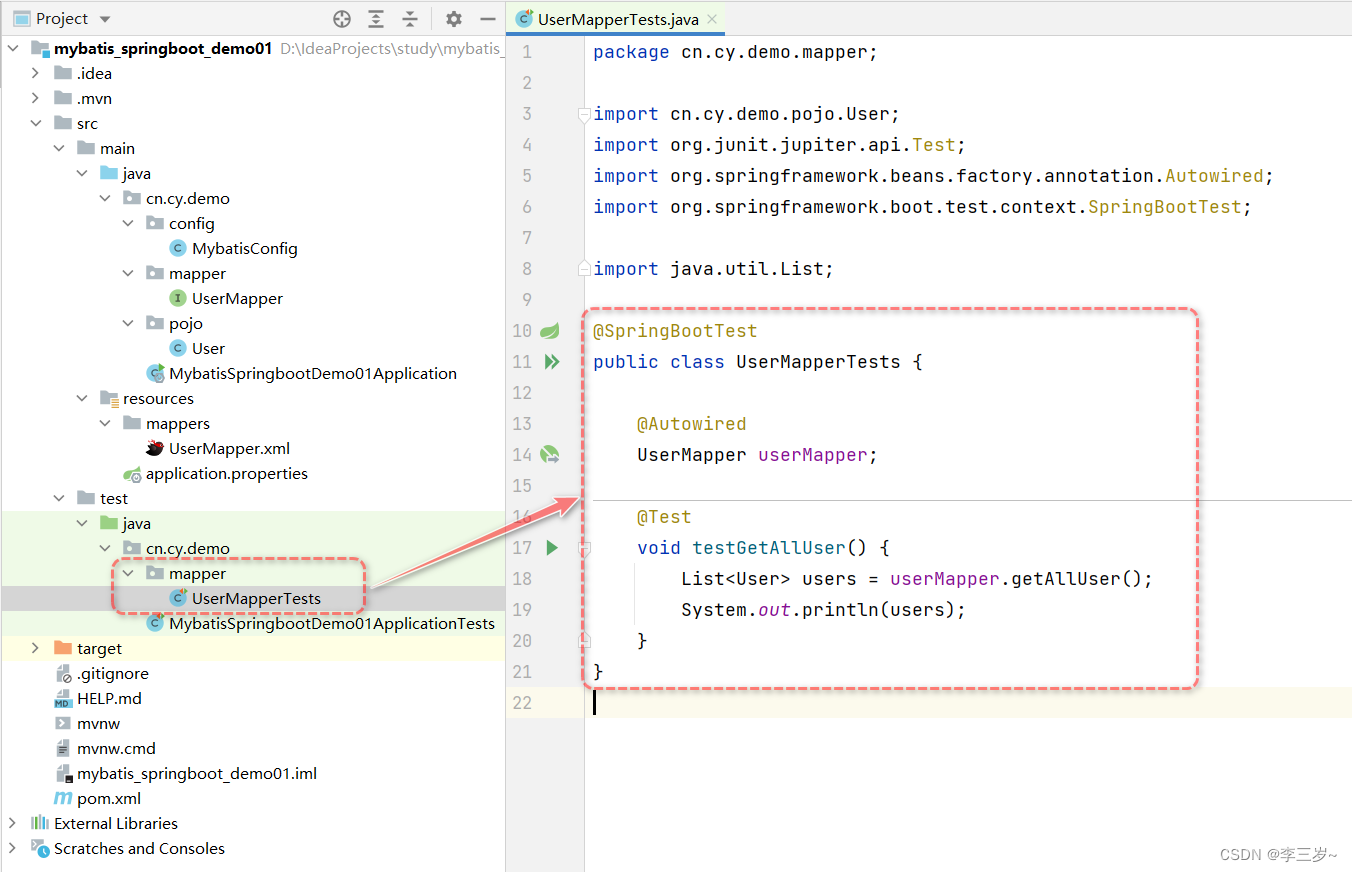Select the UserMapperTests.java editor tab
Screen dimensions: 1352x872
pyautogui.click(x=617, y=19)
